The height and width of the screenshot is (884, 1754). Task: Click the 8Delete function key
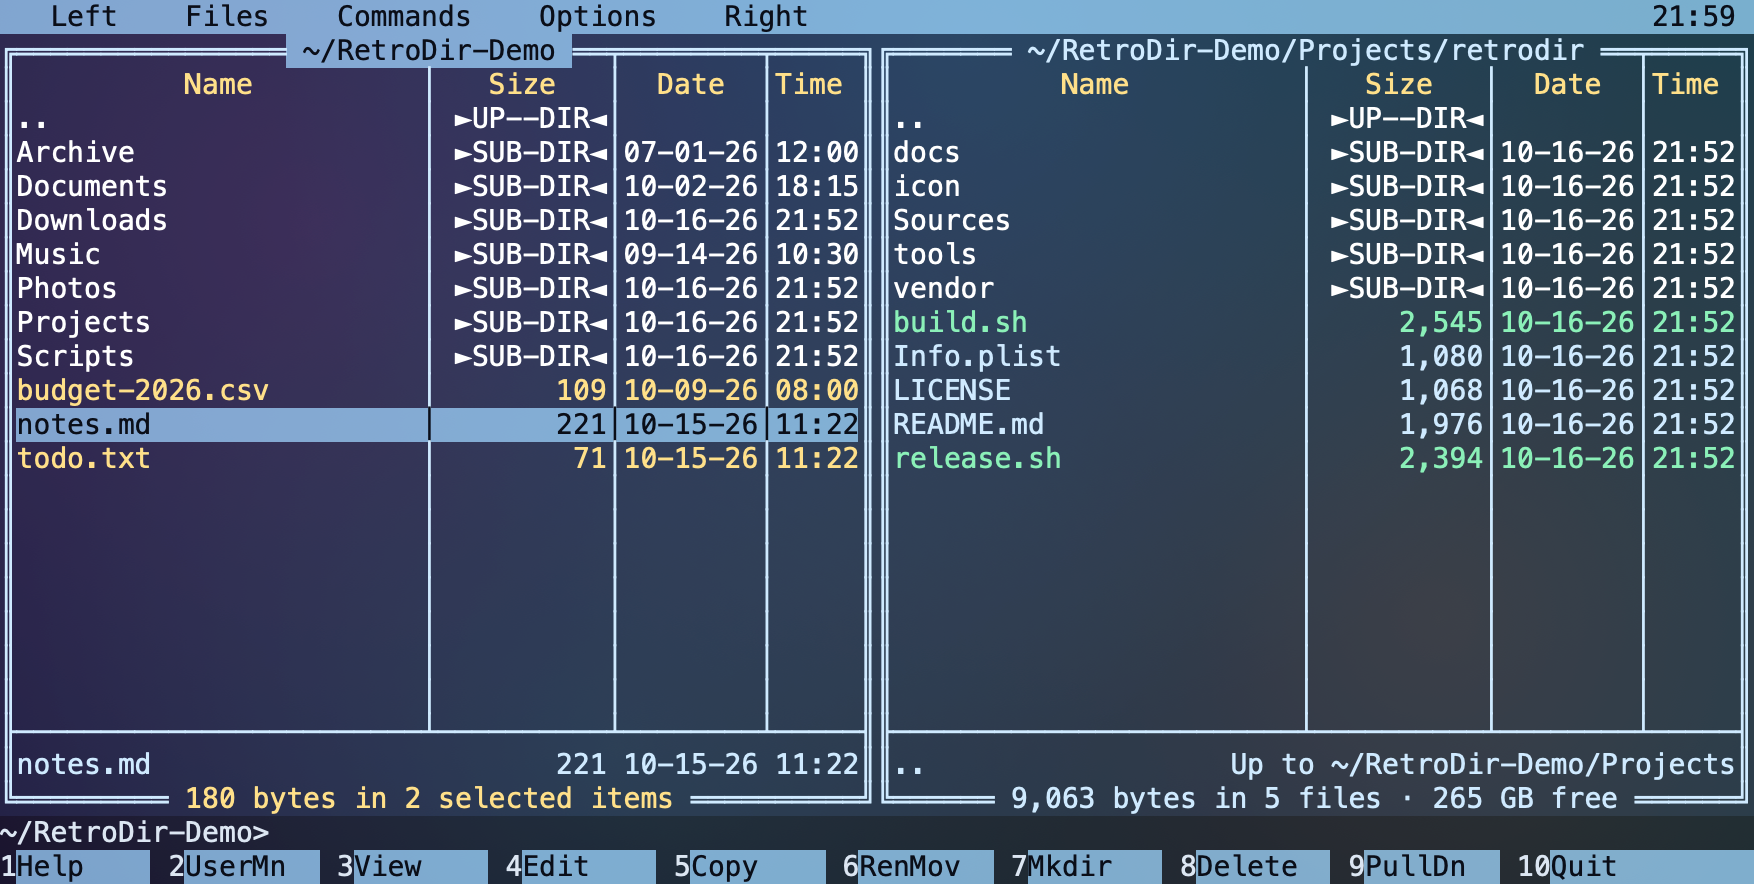click(x=1256, y=866)
